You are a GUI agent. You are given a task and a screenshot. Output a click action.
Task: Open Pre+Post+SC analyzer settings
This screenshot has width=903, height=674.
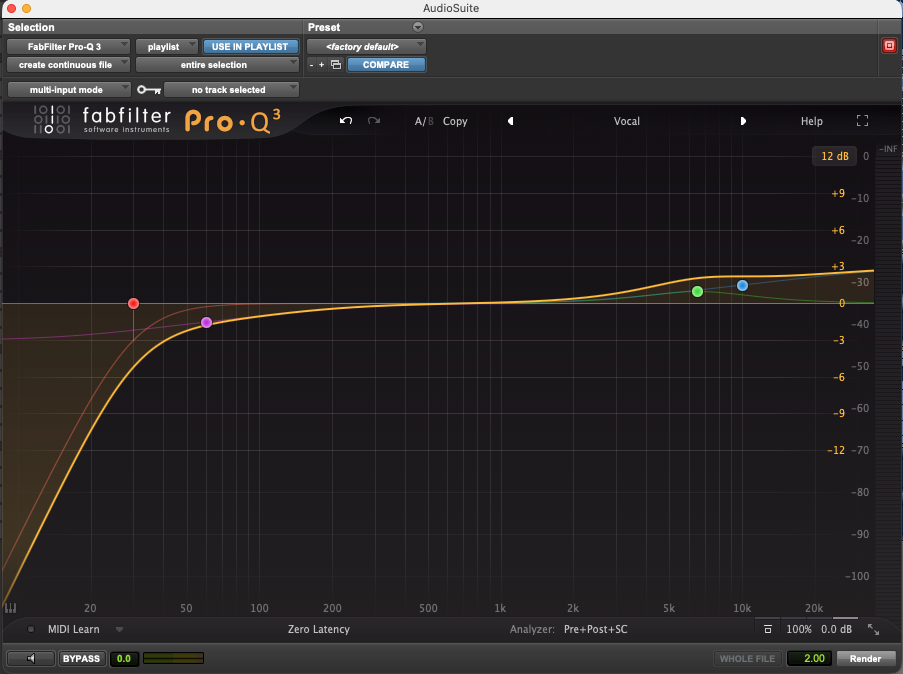[x=595, y=629]
